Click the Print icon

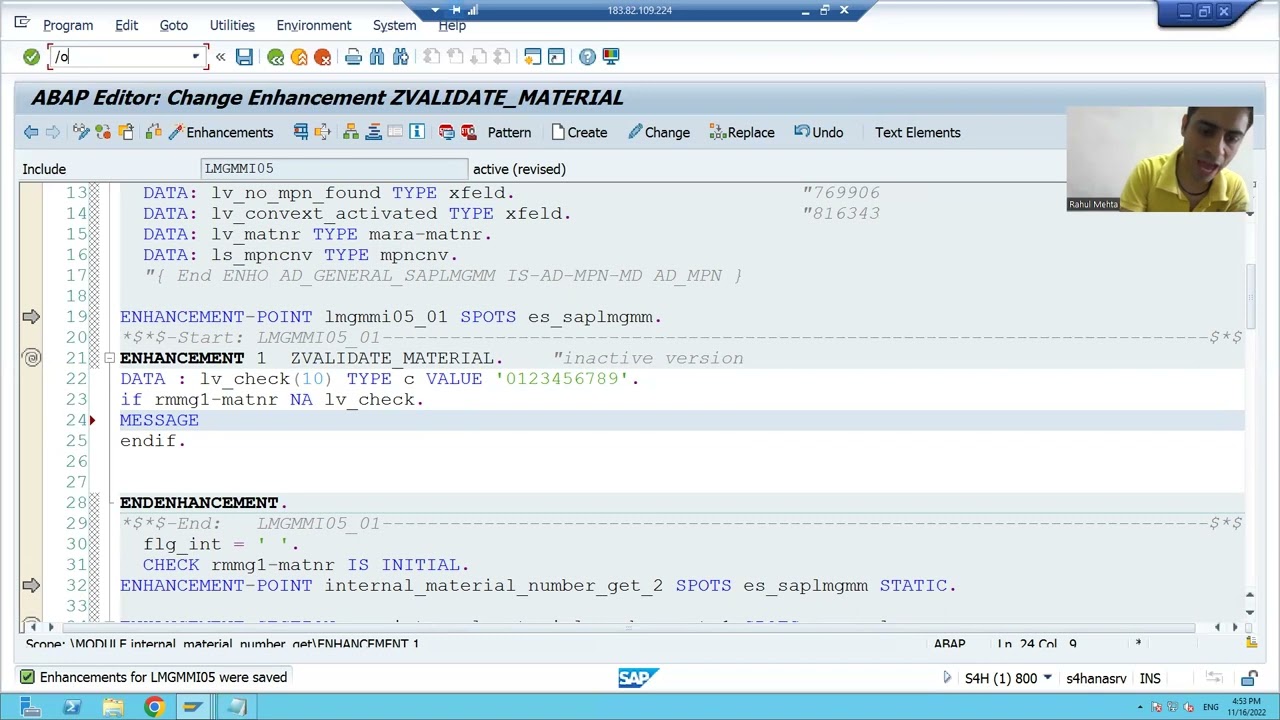click(x=353, y=57)
